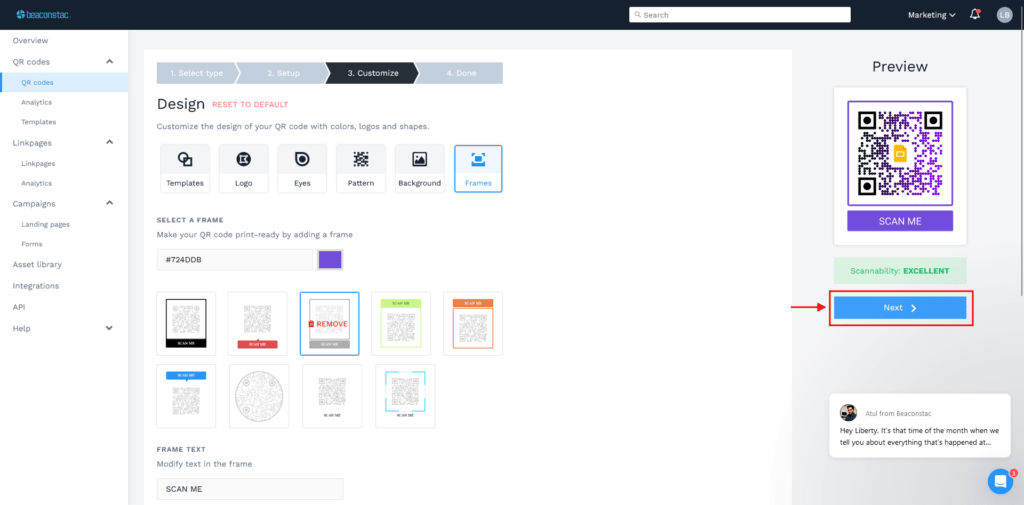Screen dimensions: 1024x505
Task: Click the frame color hex input field
Action: pyautogui.click(x=234, y=259)
